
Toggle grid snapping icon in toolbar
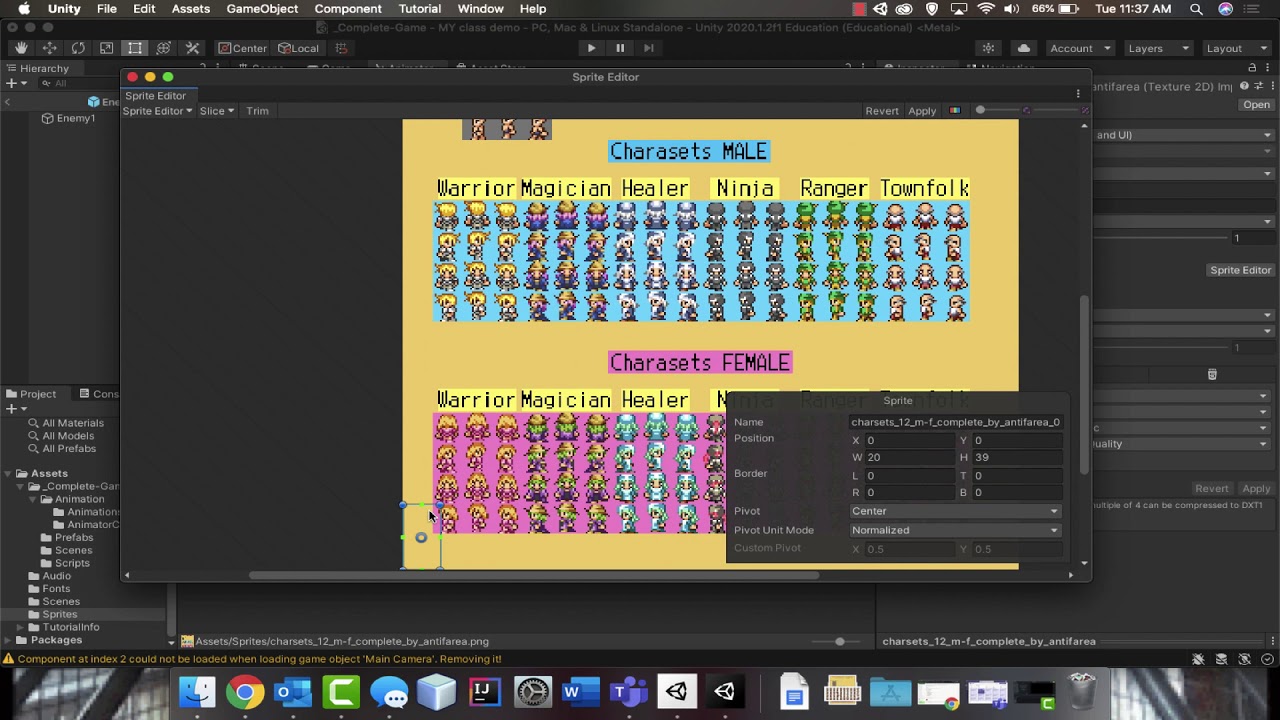point(341,48)
